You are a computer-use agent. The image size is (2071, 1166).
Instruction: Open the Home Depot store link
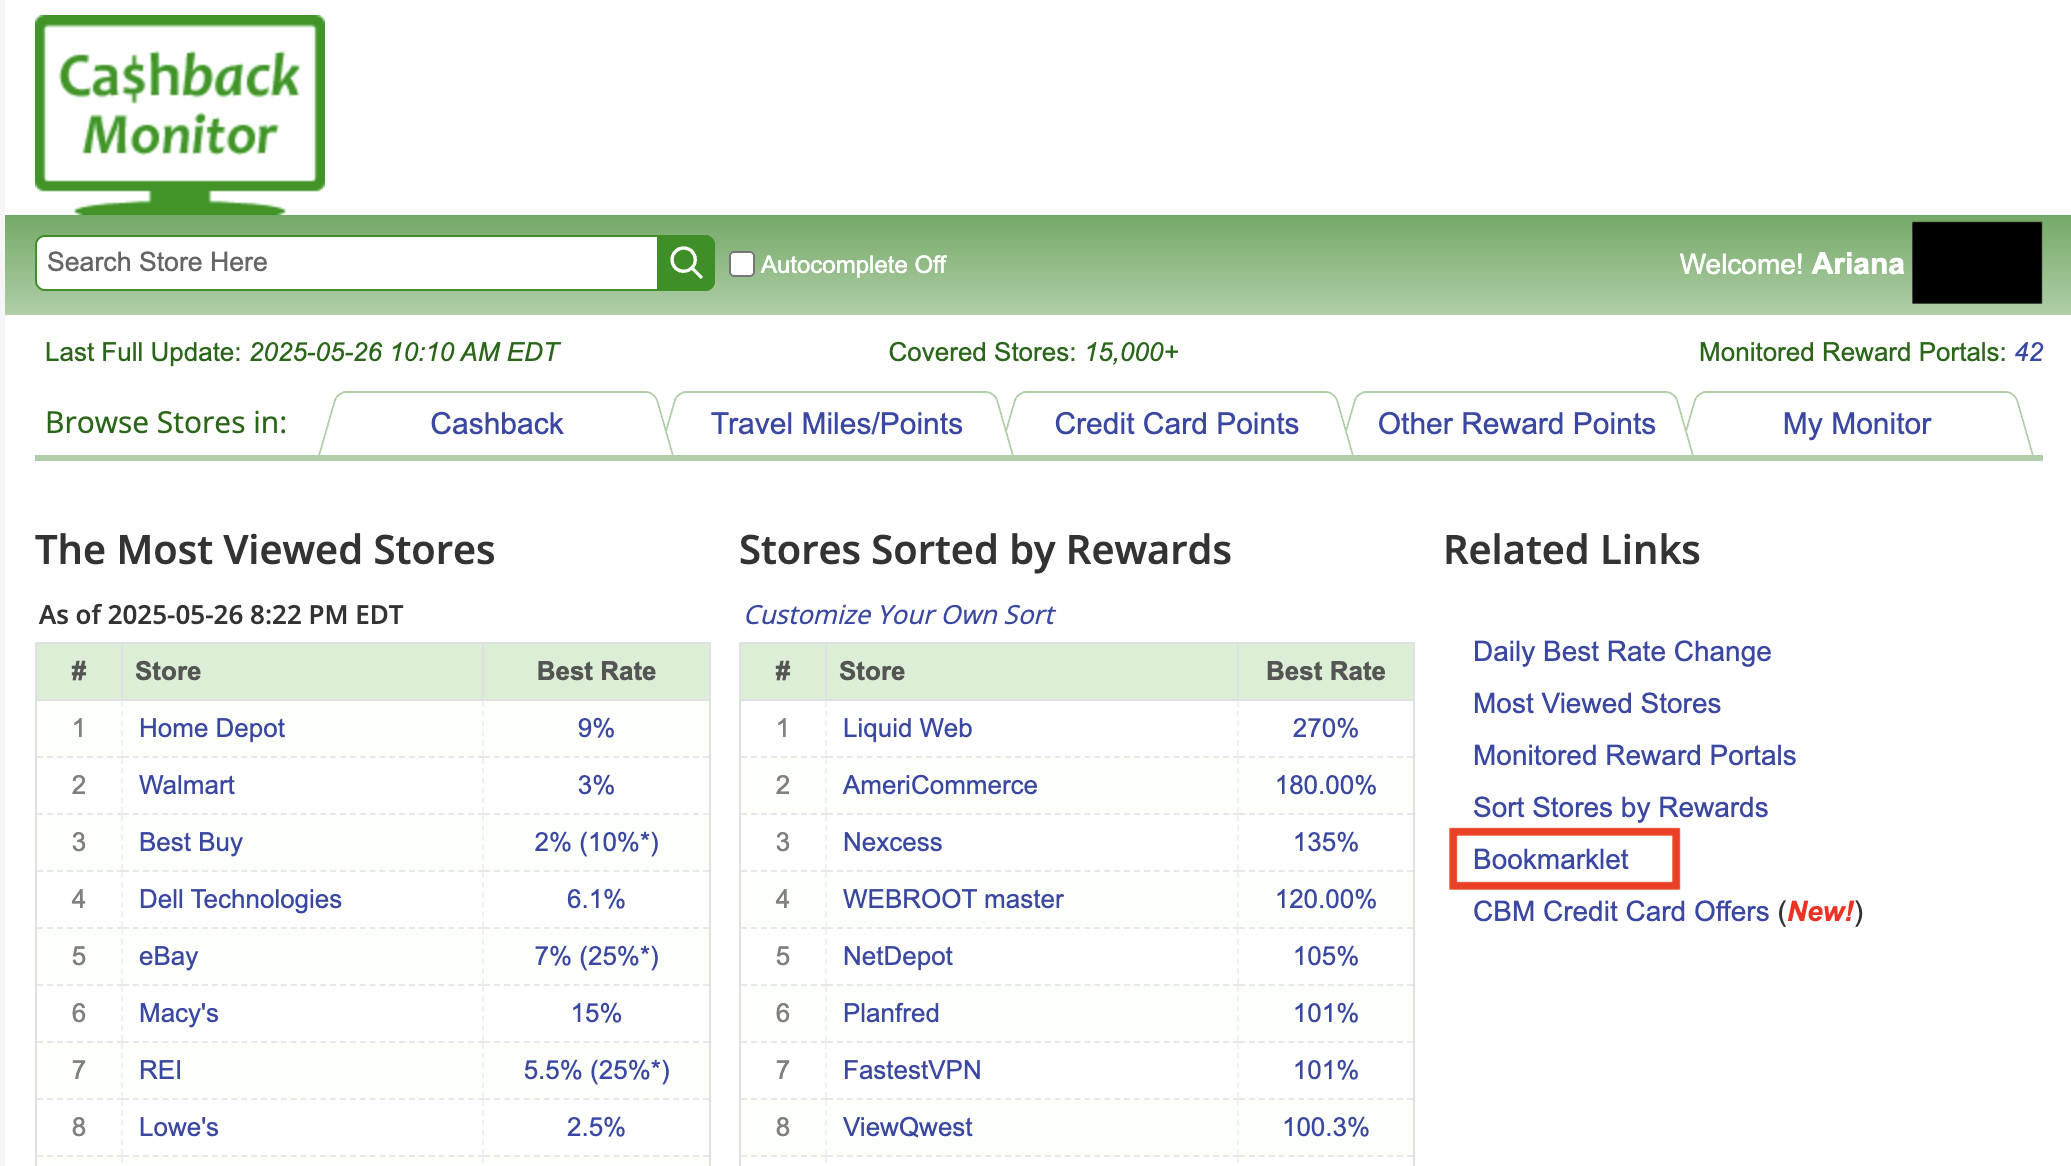click(x=212, y=729)
